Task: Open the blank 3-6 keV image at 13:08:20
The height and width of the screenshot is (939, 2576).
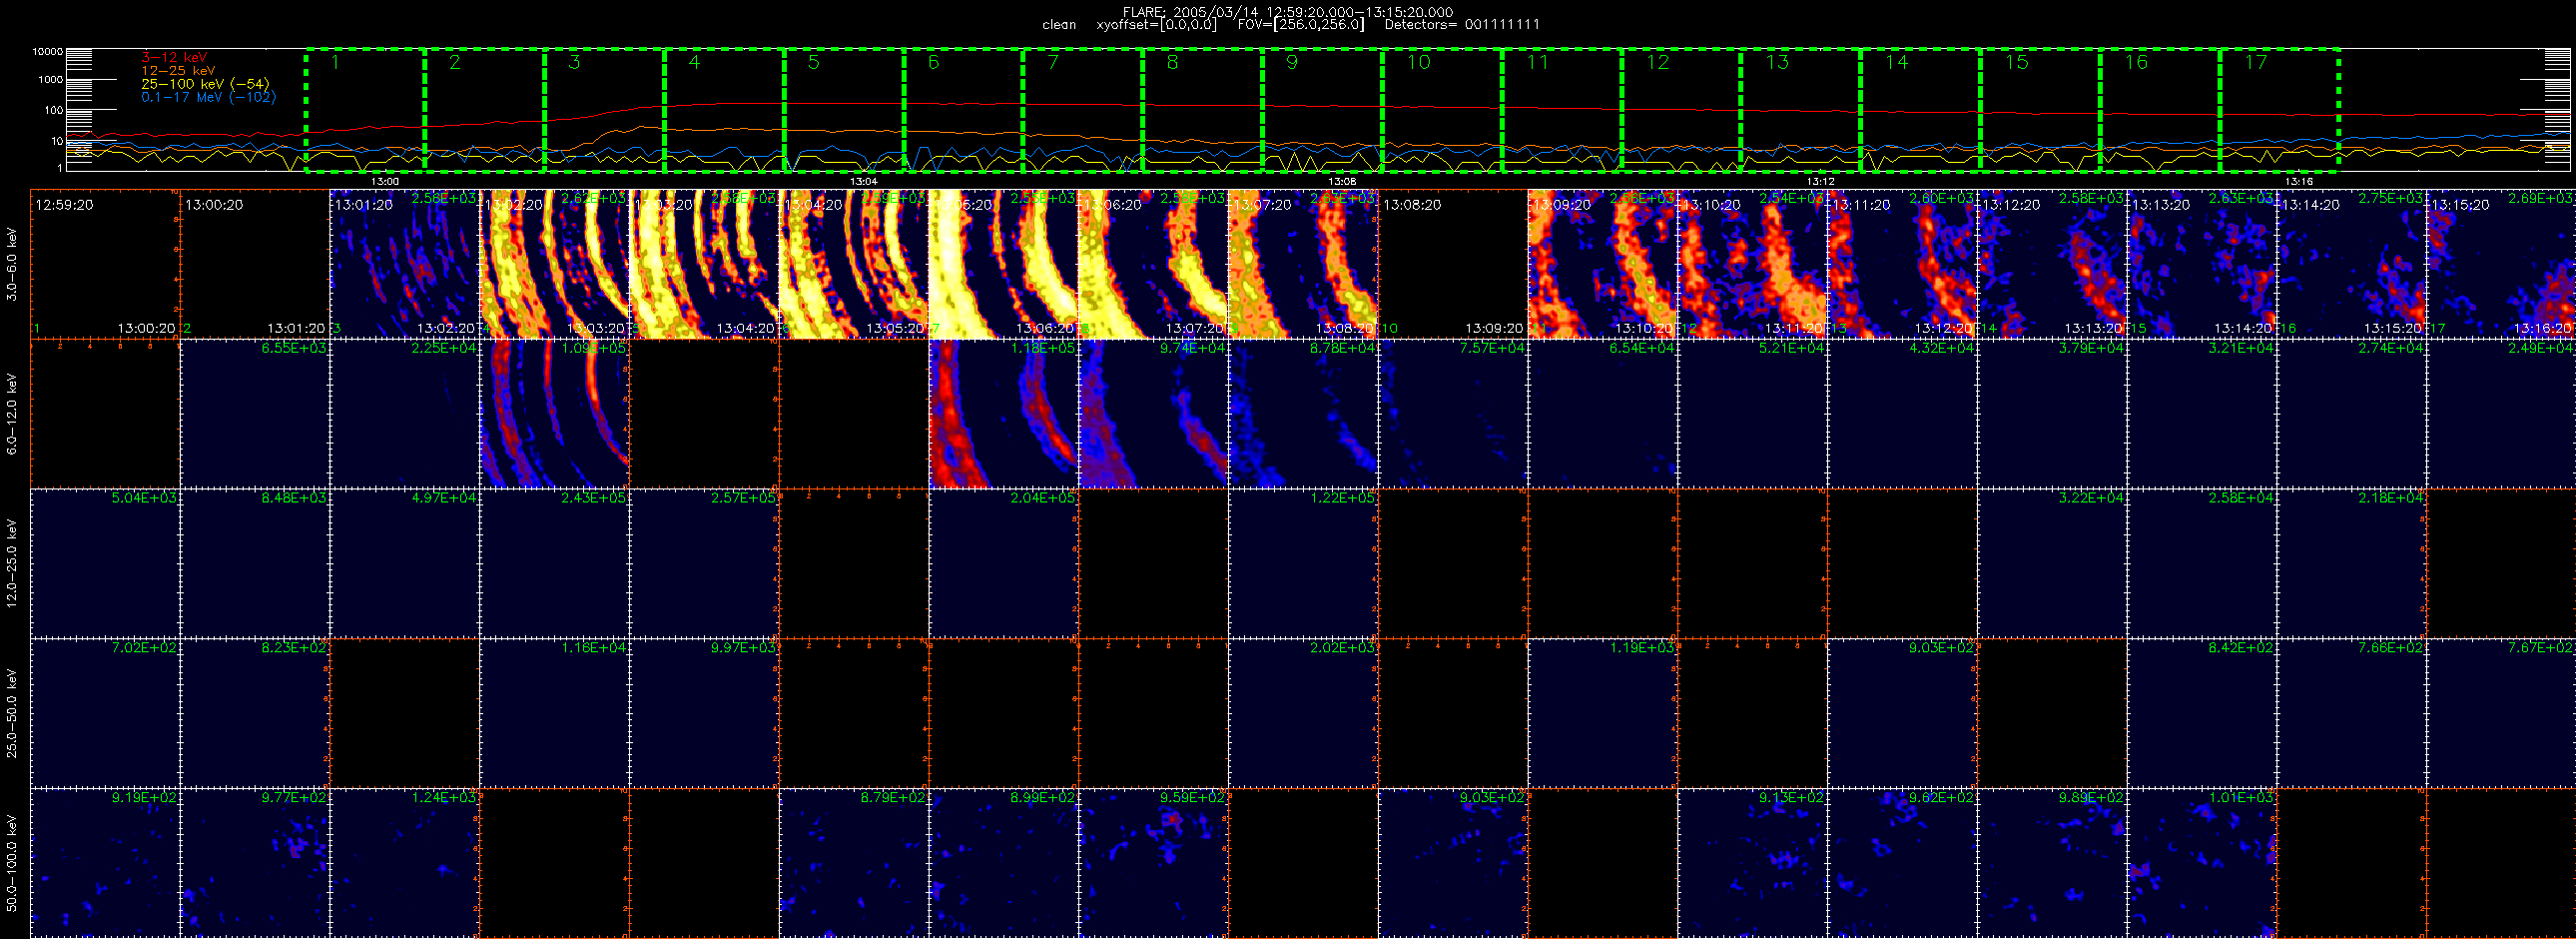Action: point(1453,264)
